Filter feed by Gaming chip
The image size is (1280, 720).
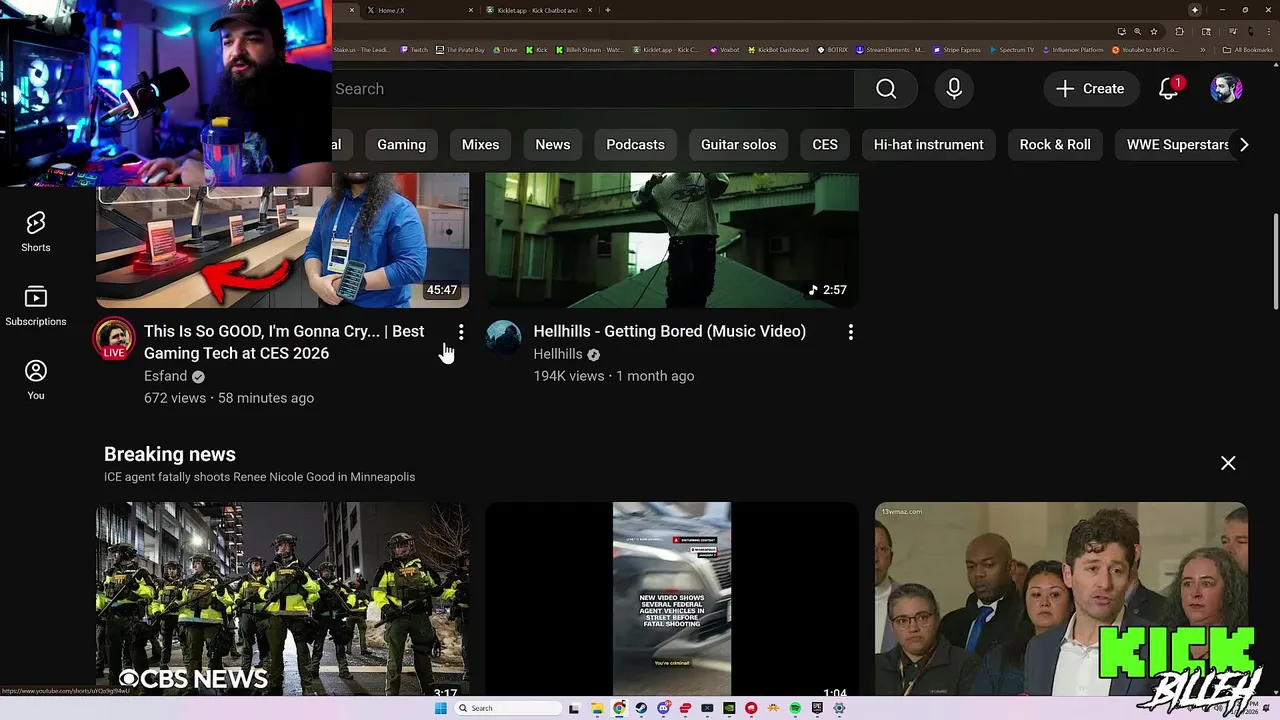coord(401,145)
